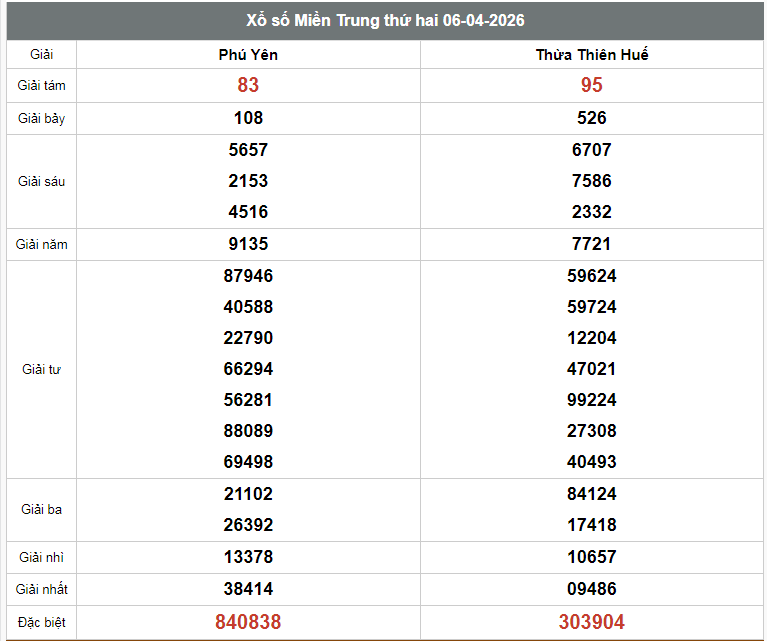Select the Giải tư number 40493
Viewport: 767px width, 641px height.
pyautogui.click(x=591, y=462)
